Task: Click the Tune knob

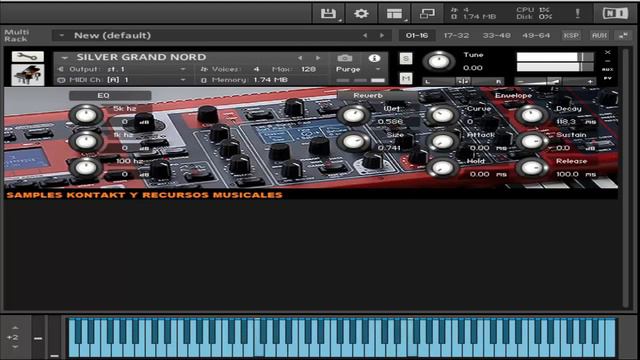Action: (x=439, y=62)
